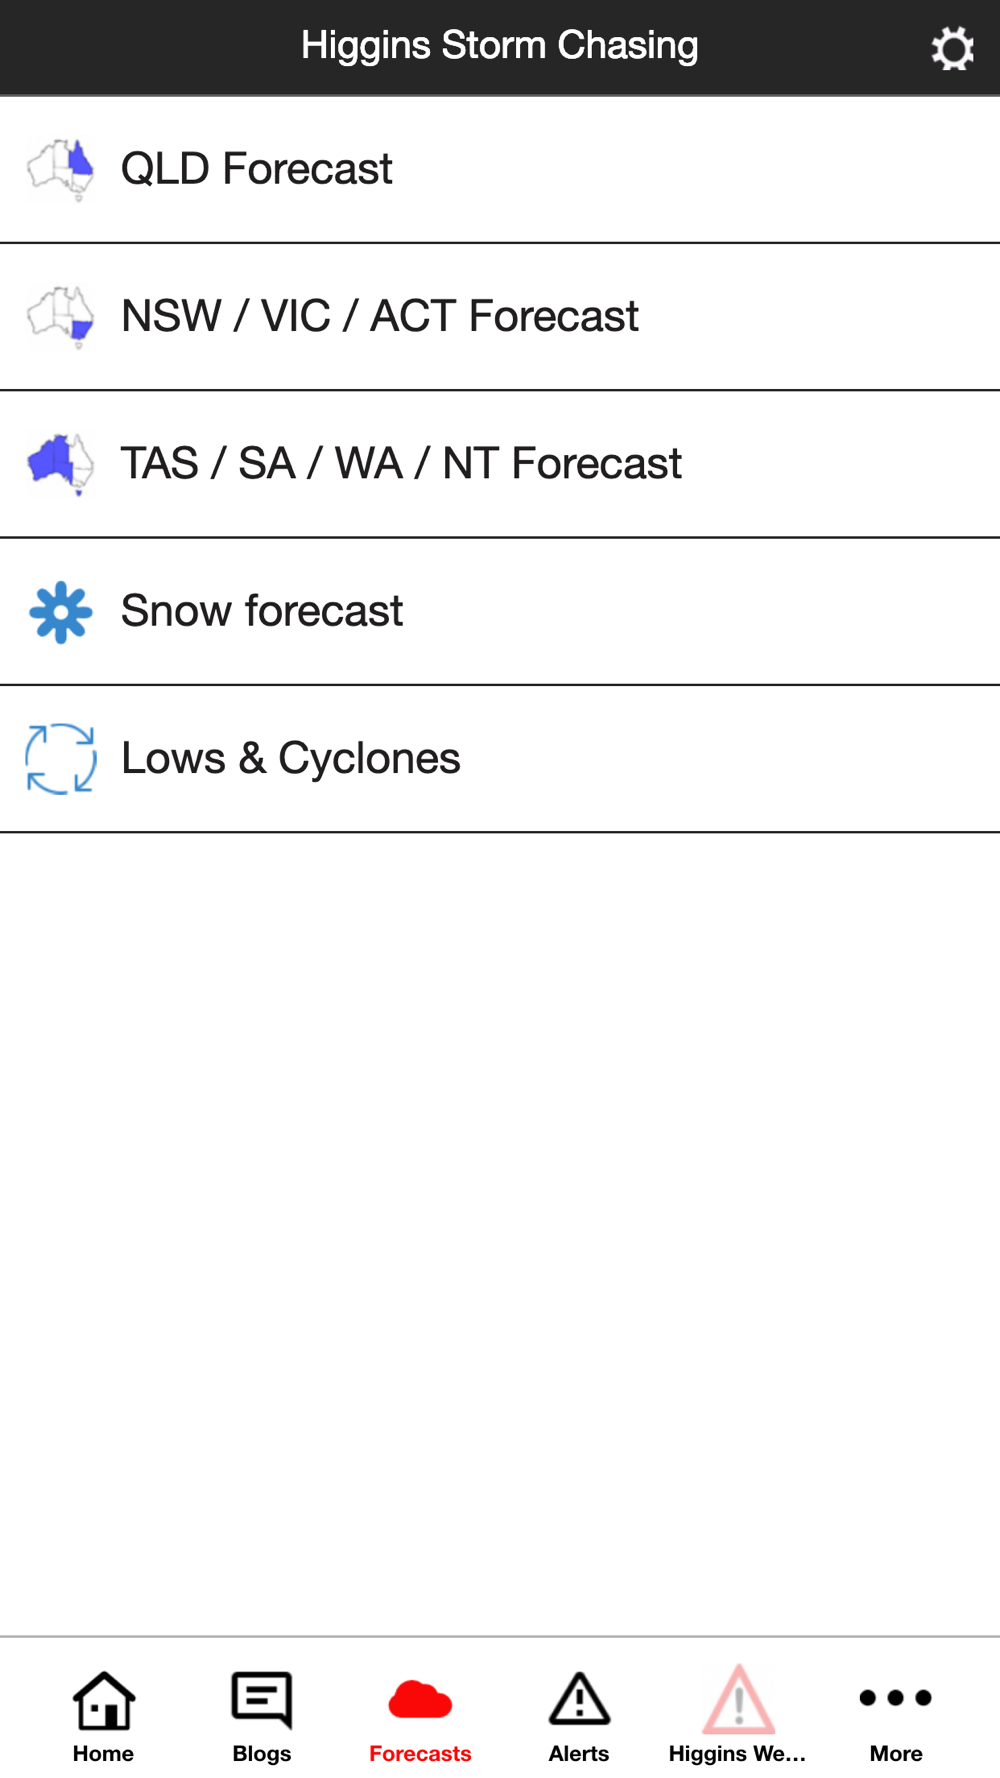Viewport: 1000px width, 1778px height.
Task: Open settings gear icon
Action: 952,48
